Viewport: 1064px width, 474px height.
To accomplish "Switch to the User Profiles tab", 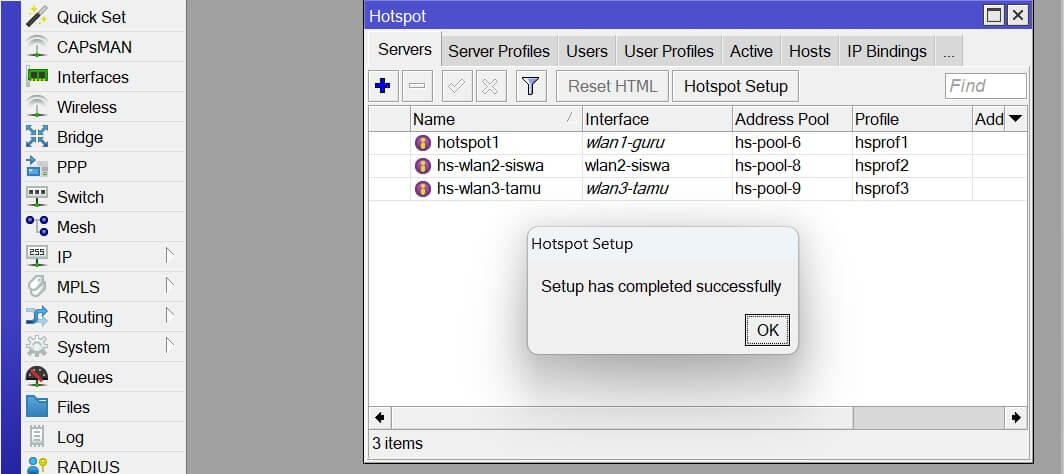I will pyautogui.click(x=669, y=51).
